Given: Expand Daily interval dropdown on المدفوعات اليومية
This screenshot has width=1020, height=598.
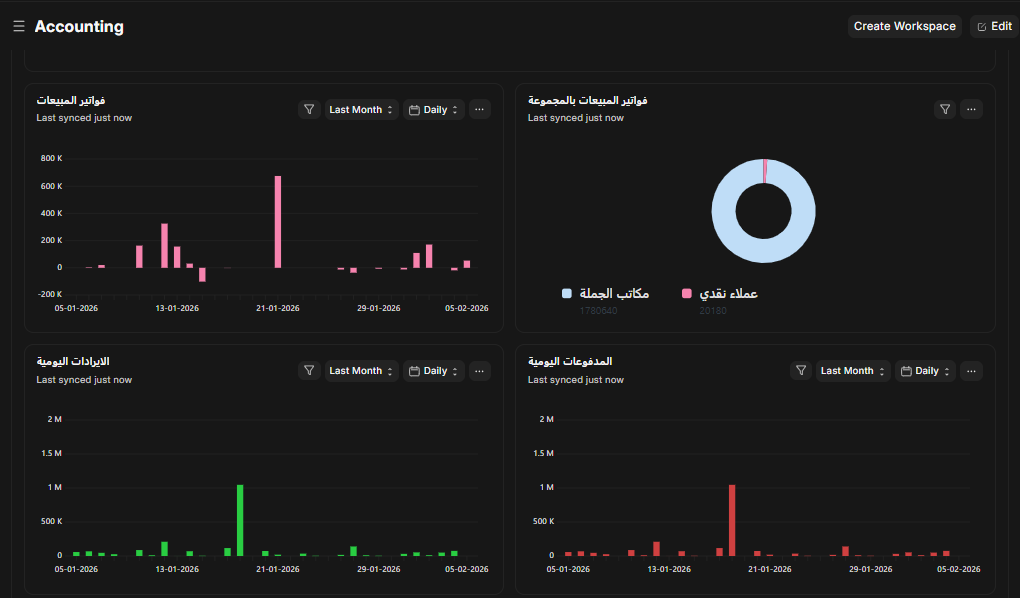Looking at the screenshot, I should (925, 371).
